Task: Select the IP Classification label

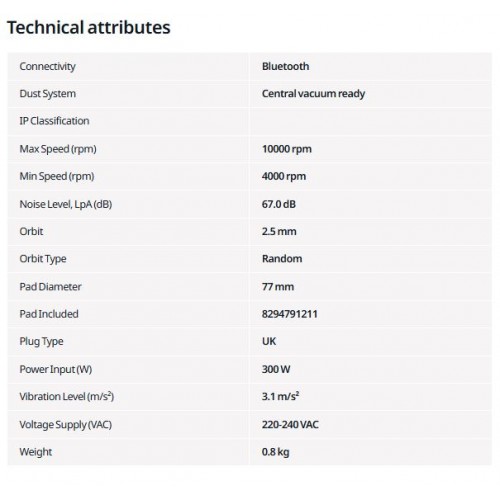Action: coord(54,121)
